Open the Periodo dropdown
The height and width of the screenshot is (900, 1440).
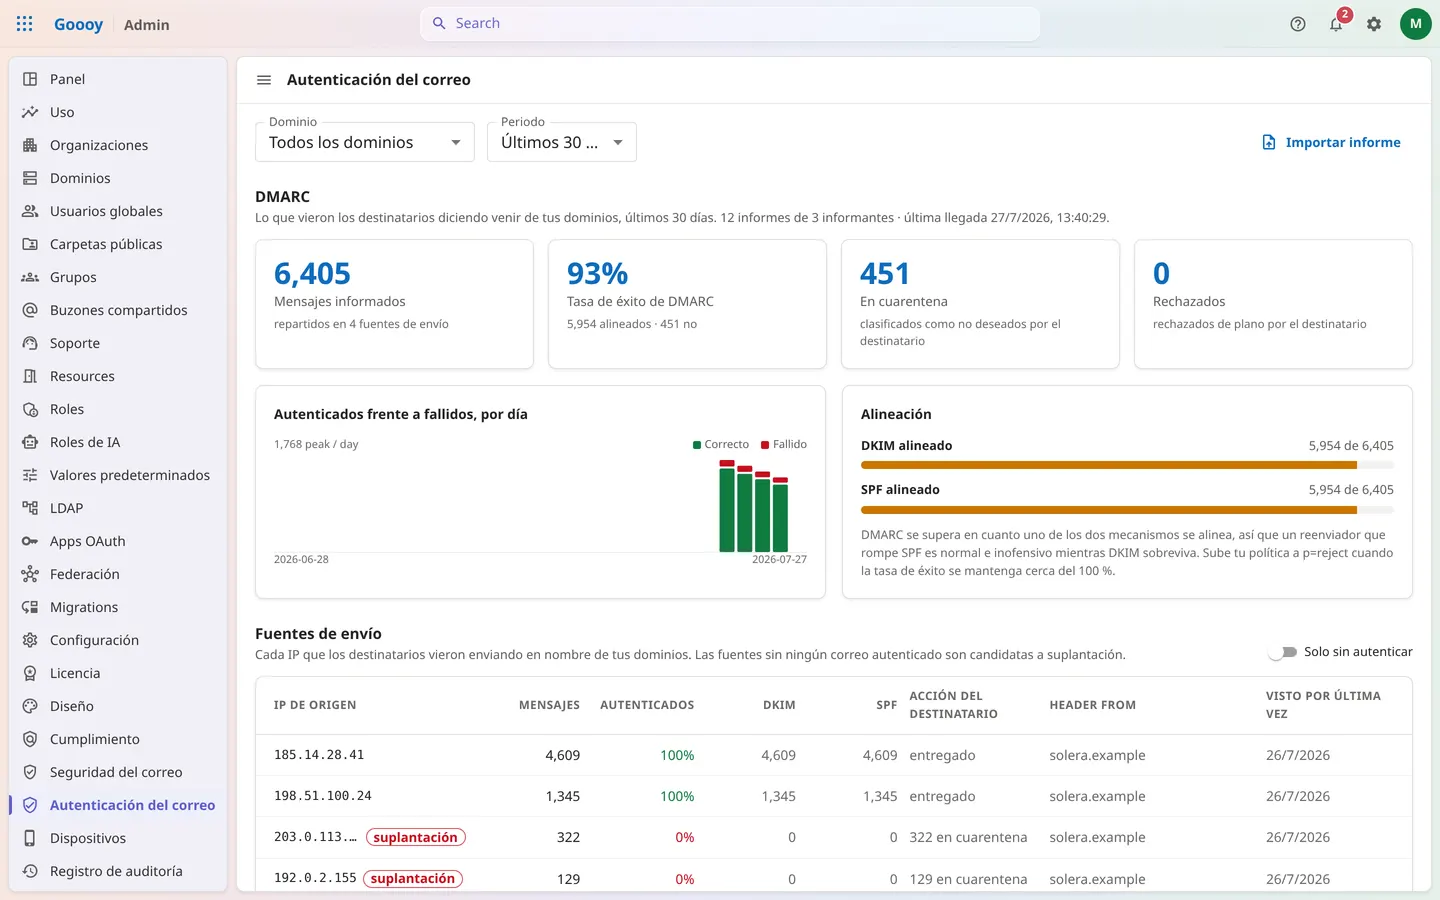562,142
